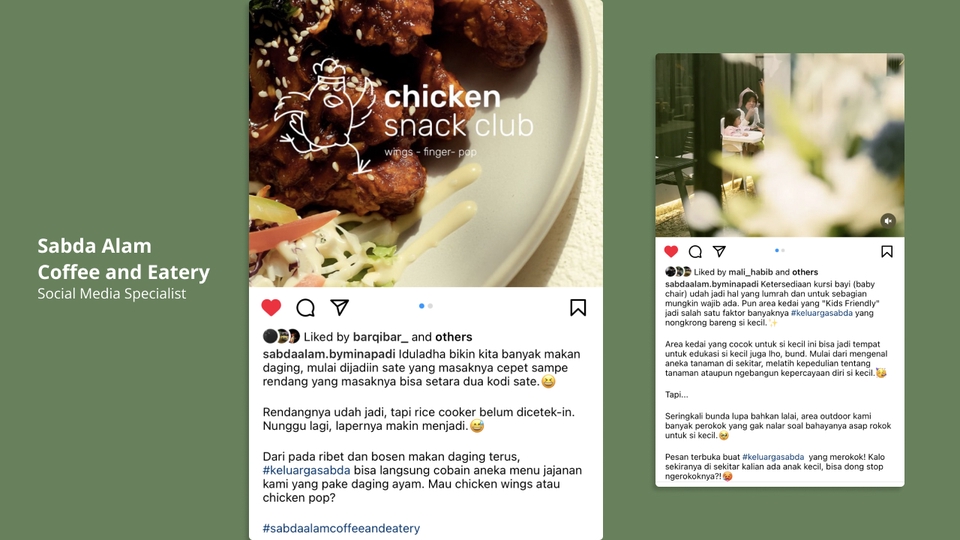Share the chicken snack club post
Image resolution: width=960 pixels, height=540 pixels.
340,307
